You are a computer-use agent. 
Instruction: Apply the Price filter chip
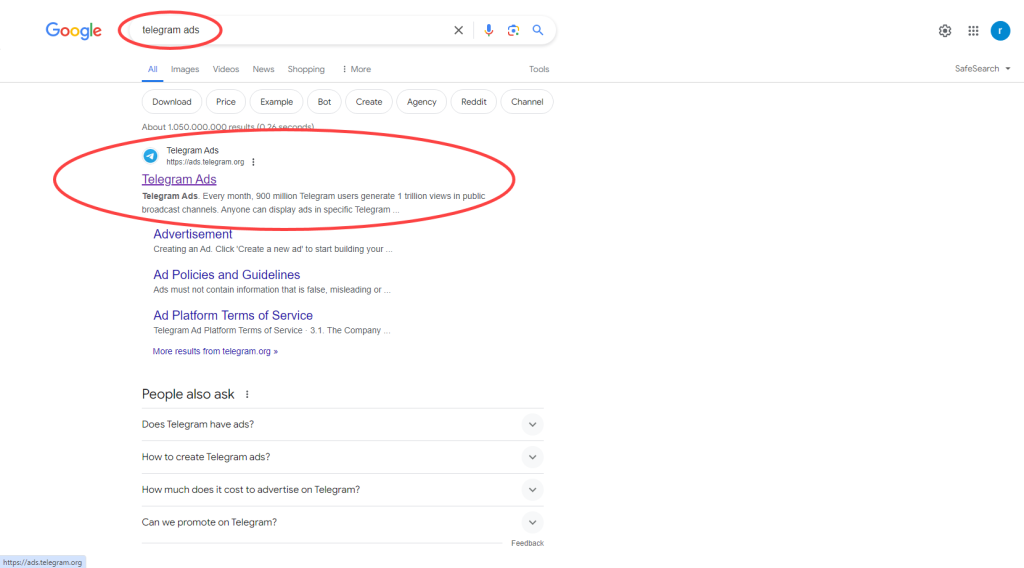pos(226,102)
